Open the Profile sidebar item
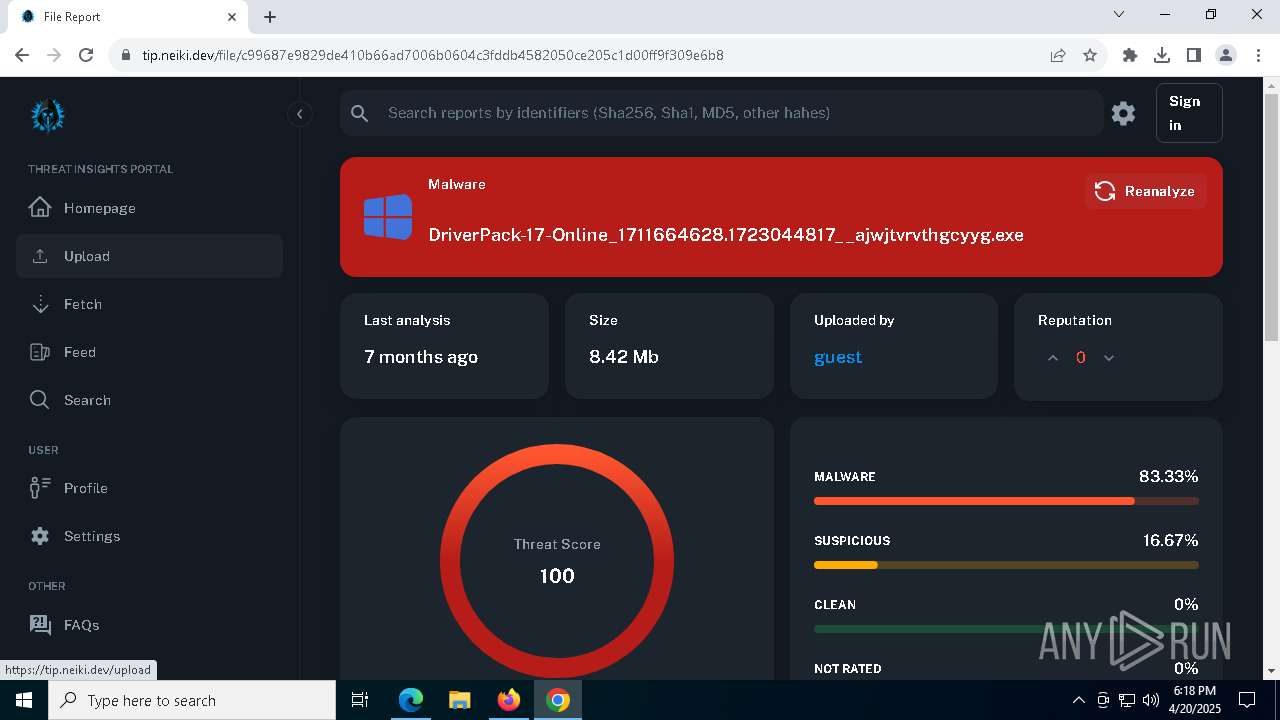1280x720 pixels. (149, 488)
